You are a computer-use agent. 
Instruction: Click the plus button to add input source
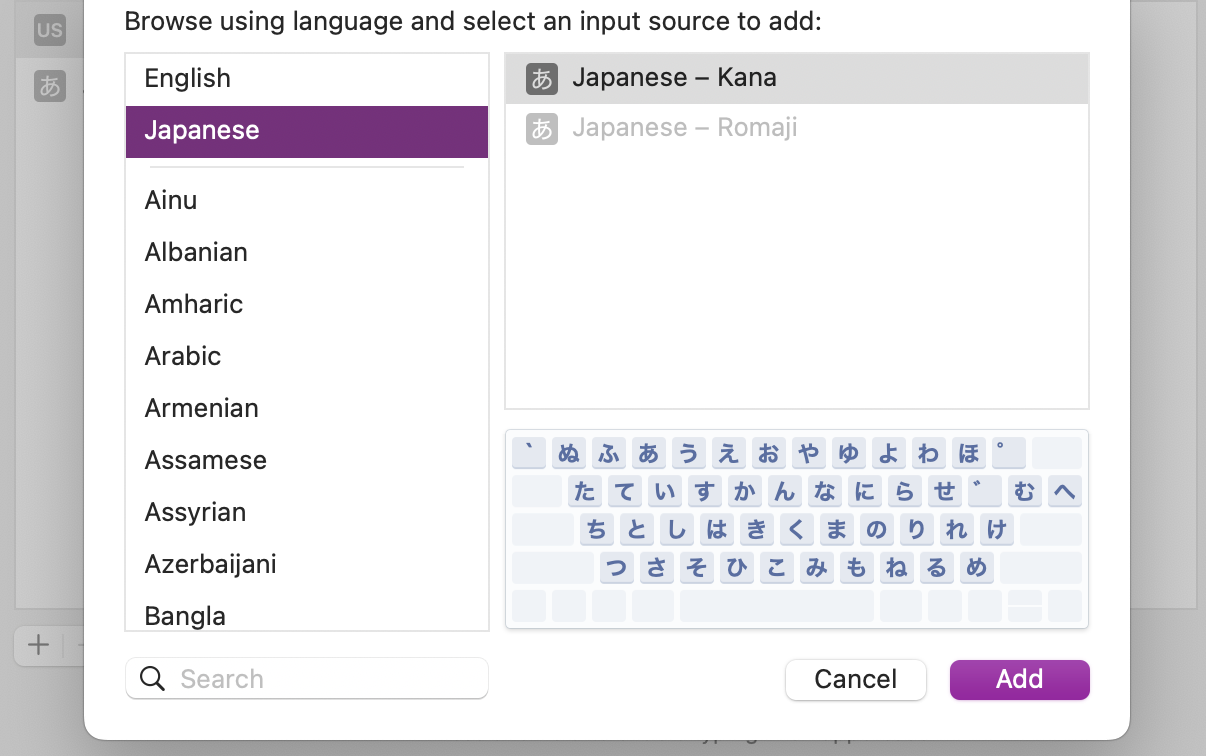click(38, 645)
